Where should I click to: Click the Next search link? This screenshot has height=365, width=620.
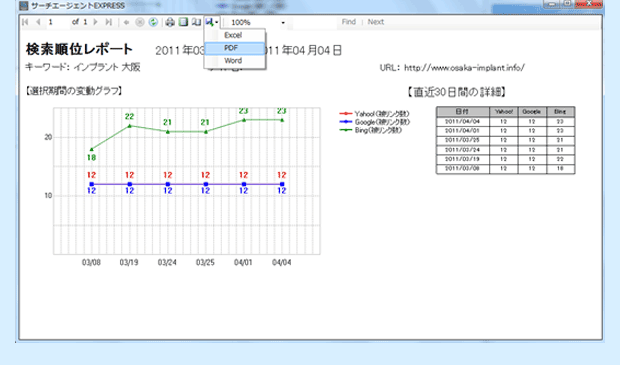point(376,22)
